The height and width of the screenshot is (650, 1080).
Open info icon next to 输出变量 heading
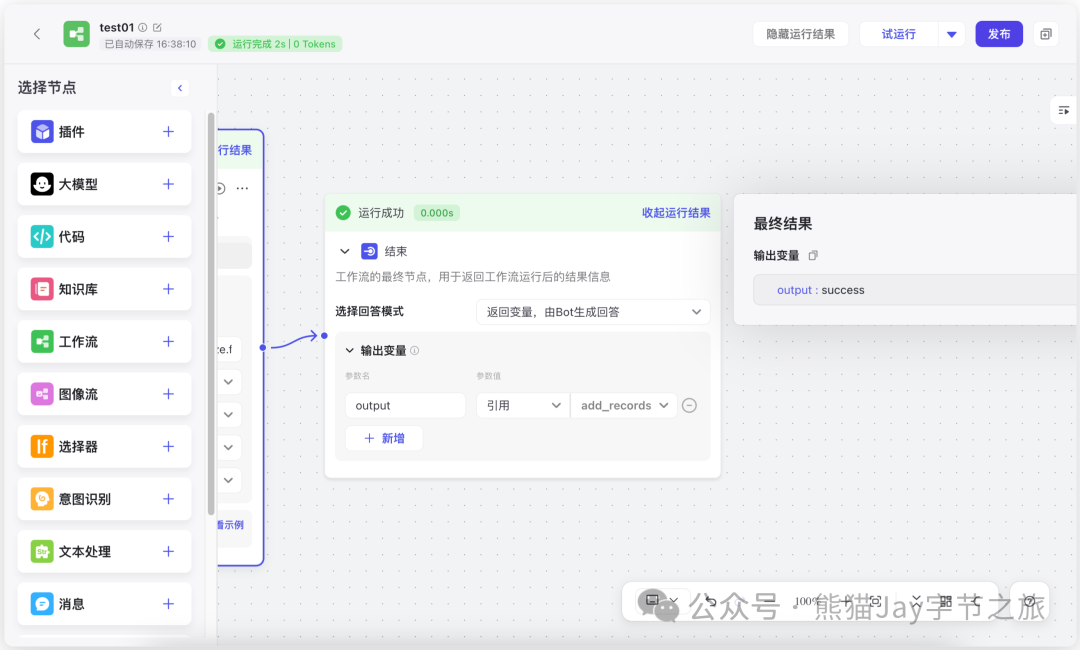pos(415,350)
